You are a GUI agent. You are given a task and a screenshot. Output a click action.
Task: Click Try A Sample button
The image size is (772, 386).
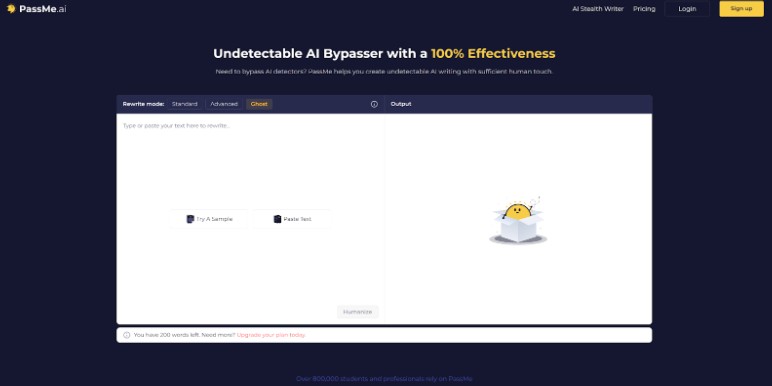pos(210,219)
